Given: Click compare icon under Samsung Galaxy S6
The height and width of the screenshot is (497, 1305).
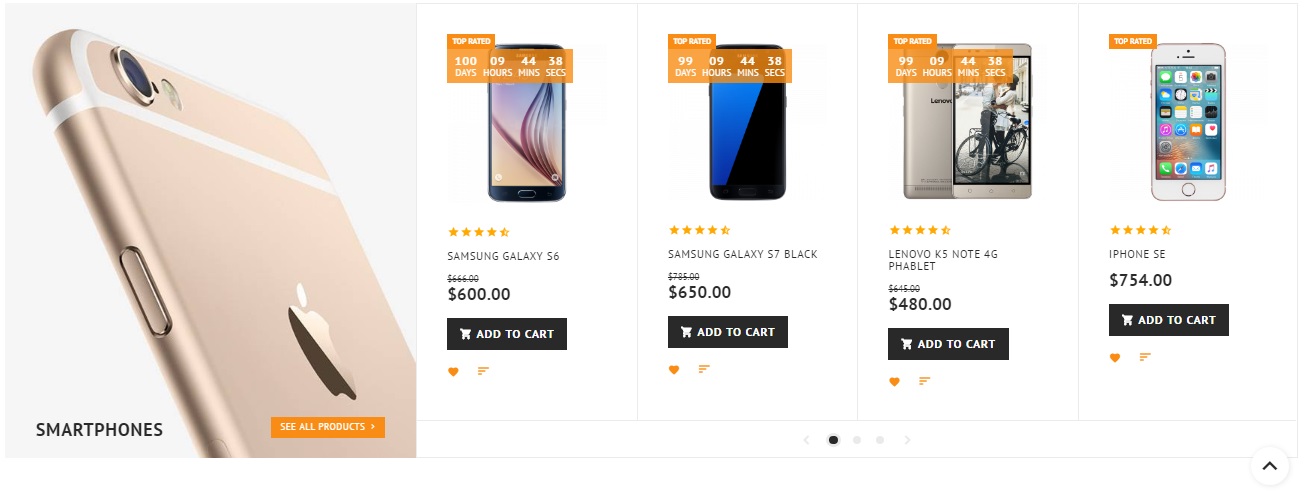Looking at the screenshot, I should pos(483,371).
